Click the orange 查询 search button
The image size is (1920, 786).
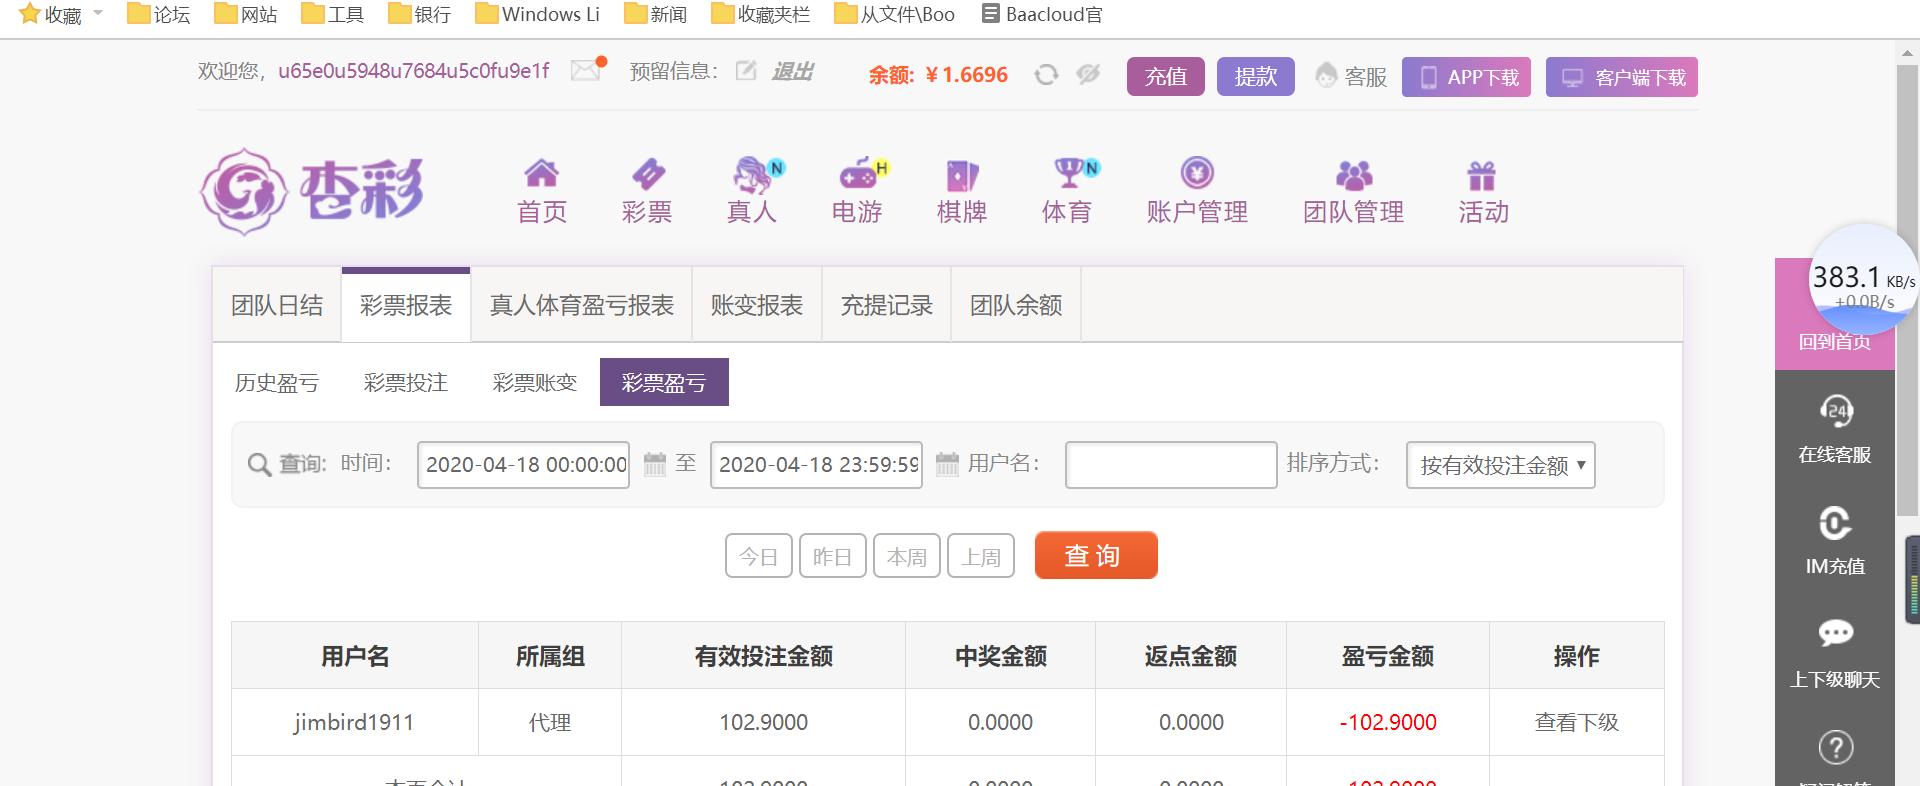click(1096, 555)
